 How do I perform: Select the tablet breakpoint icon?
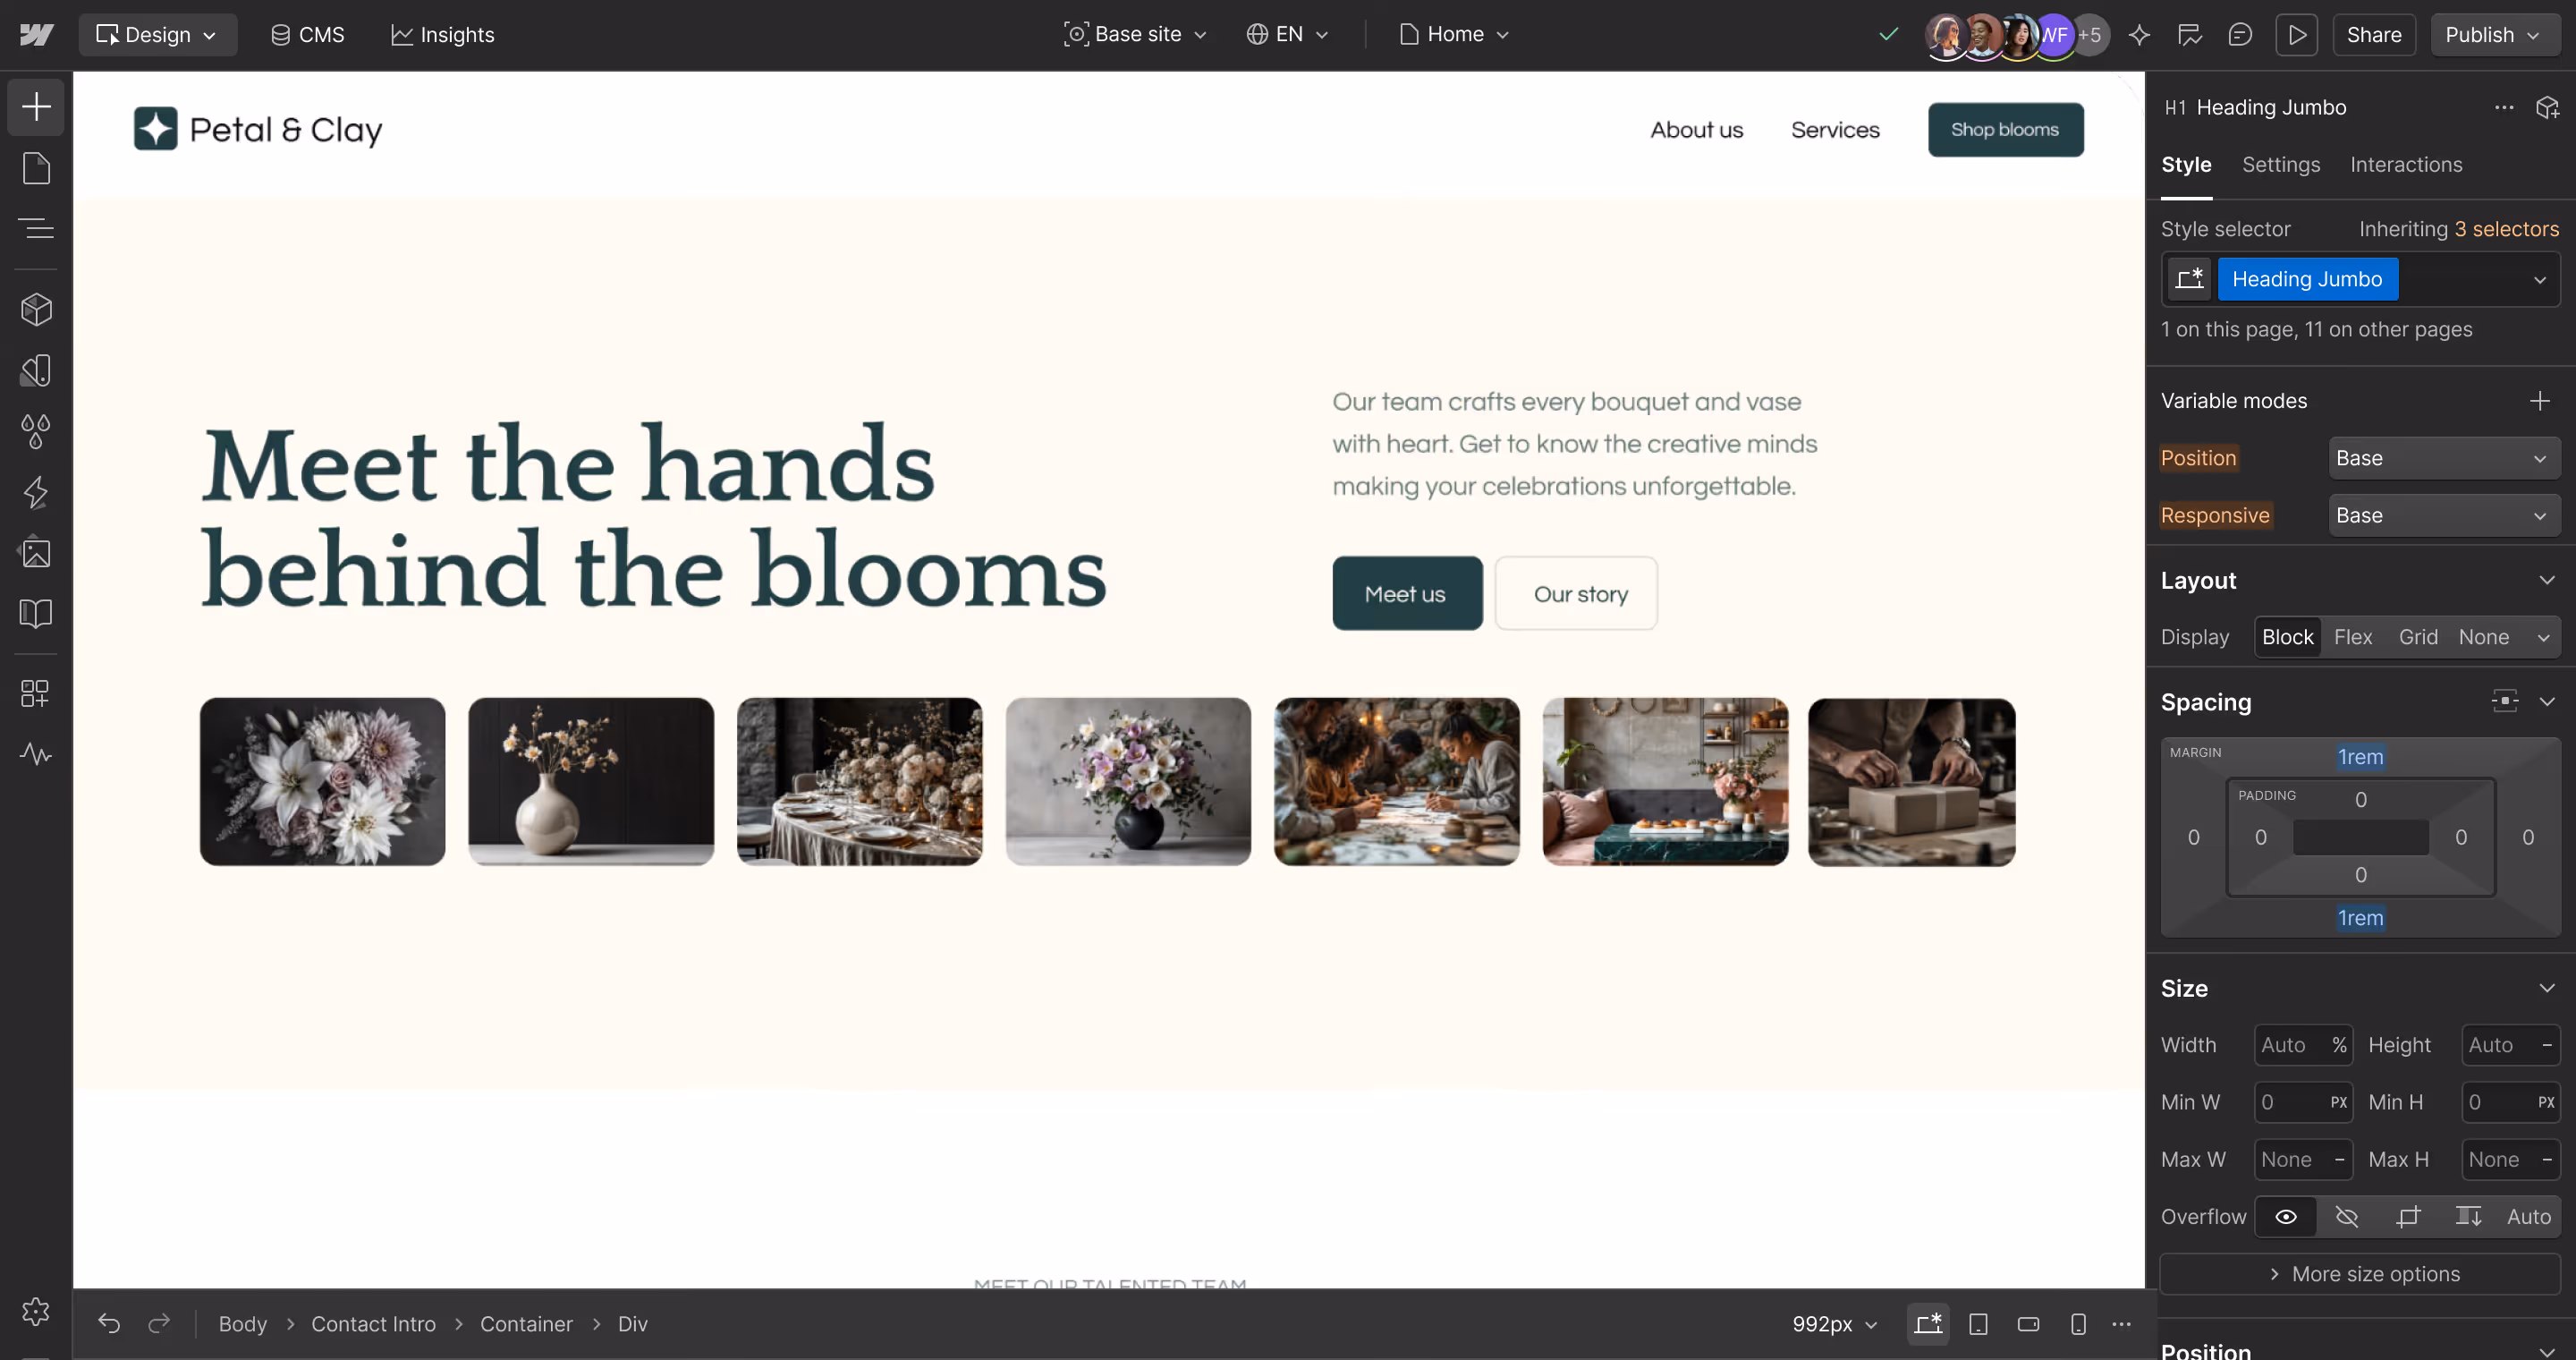click(1978, 1324)
